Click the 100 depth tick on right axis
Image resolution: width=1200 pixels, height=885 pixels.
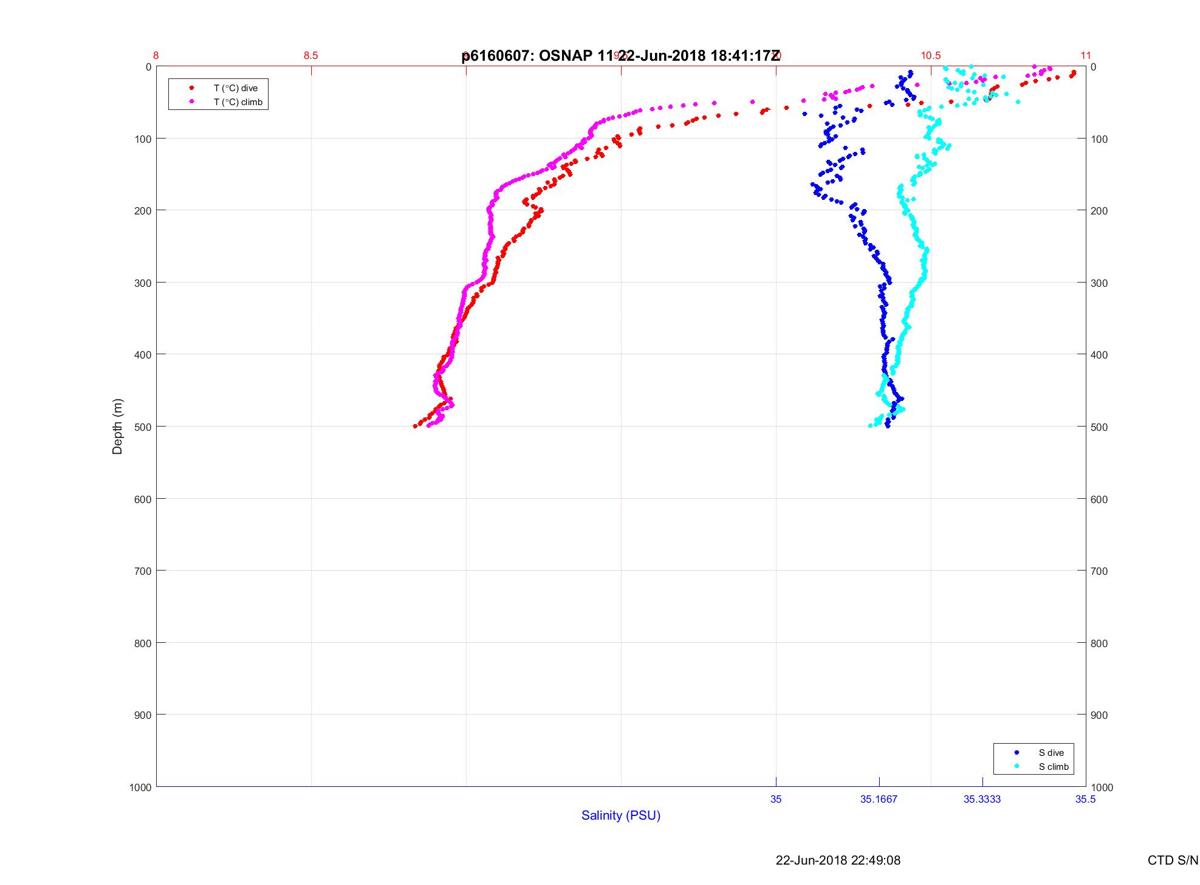click(x=1100, y=139)
